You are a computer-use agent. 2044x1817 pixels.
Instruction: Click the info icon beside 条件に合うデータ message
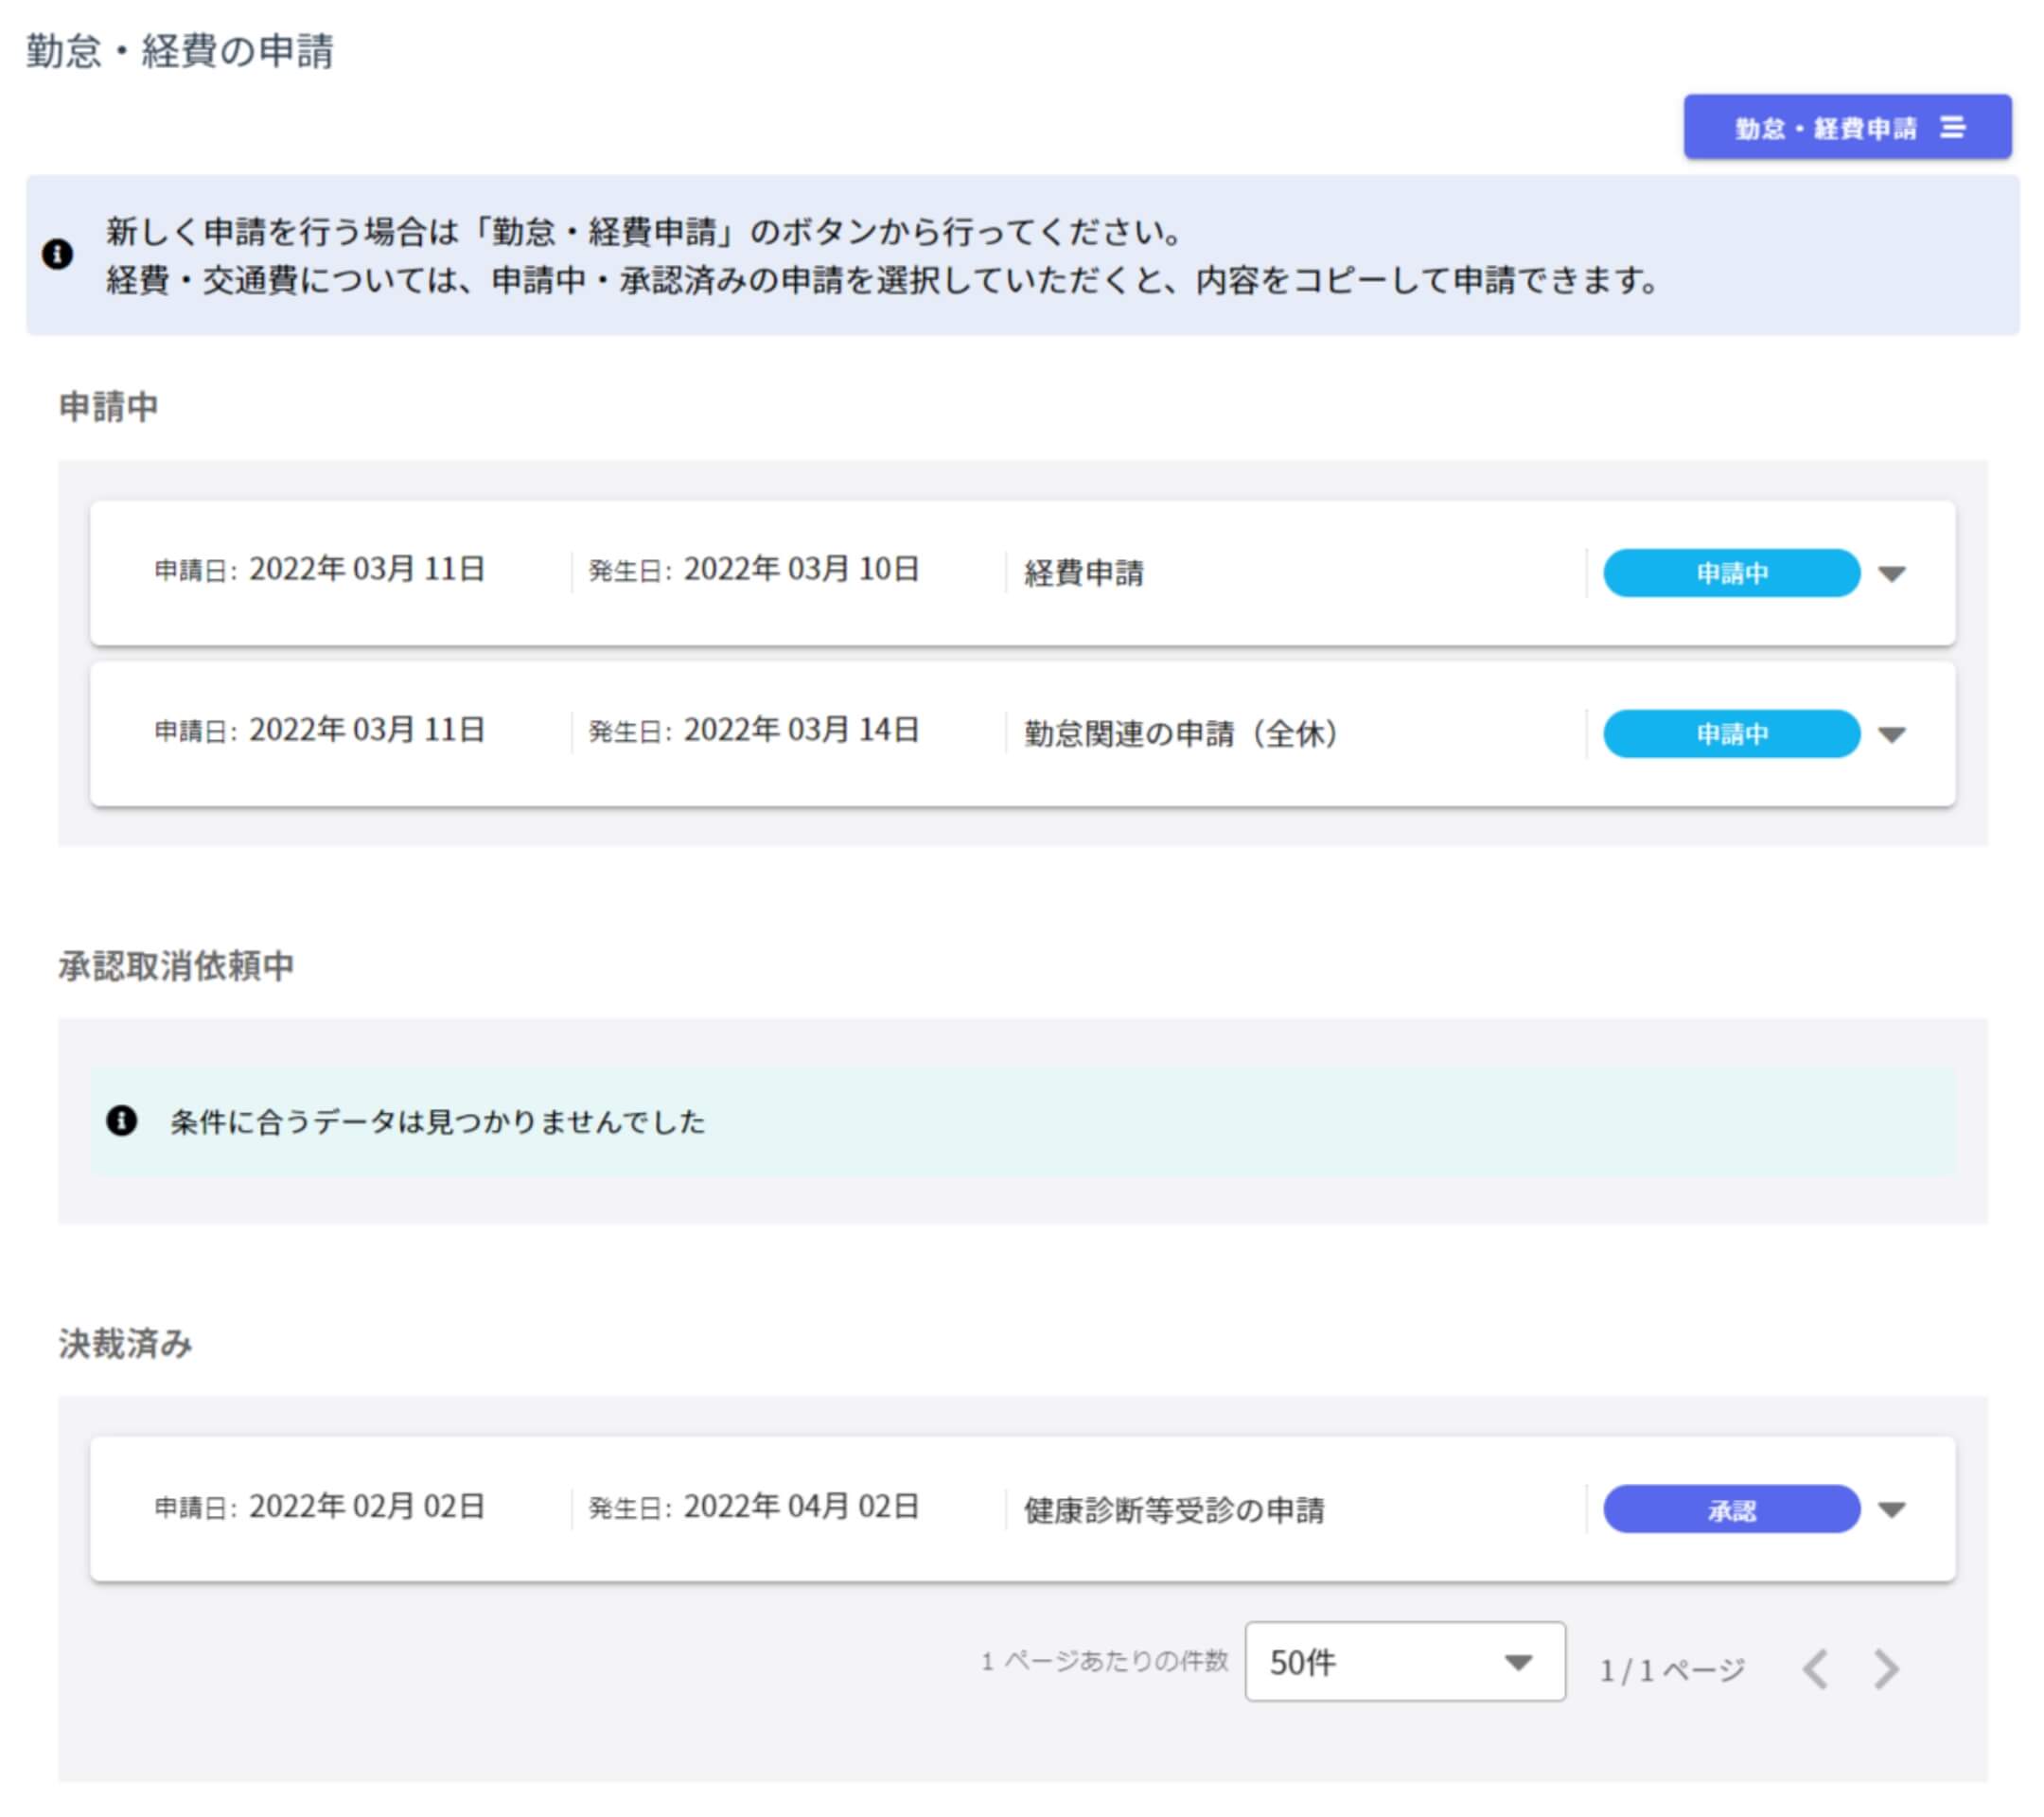click(x=121, y=1120)
